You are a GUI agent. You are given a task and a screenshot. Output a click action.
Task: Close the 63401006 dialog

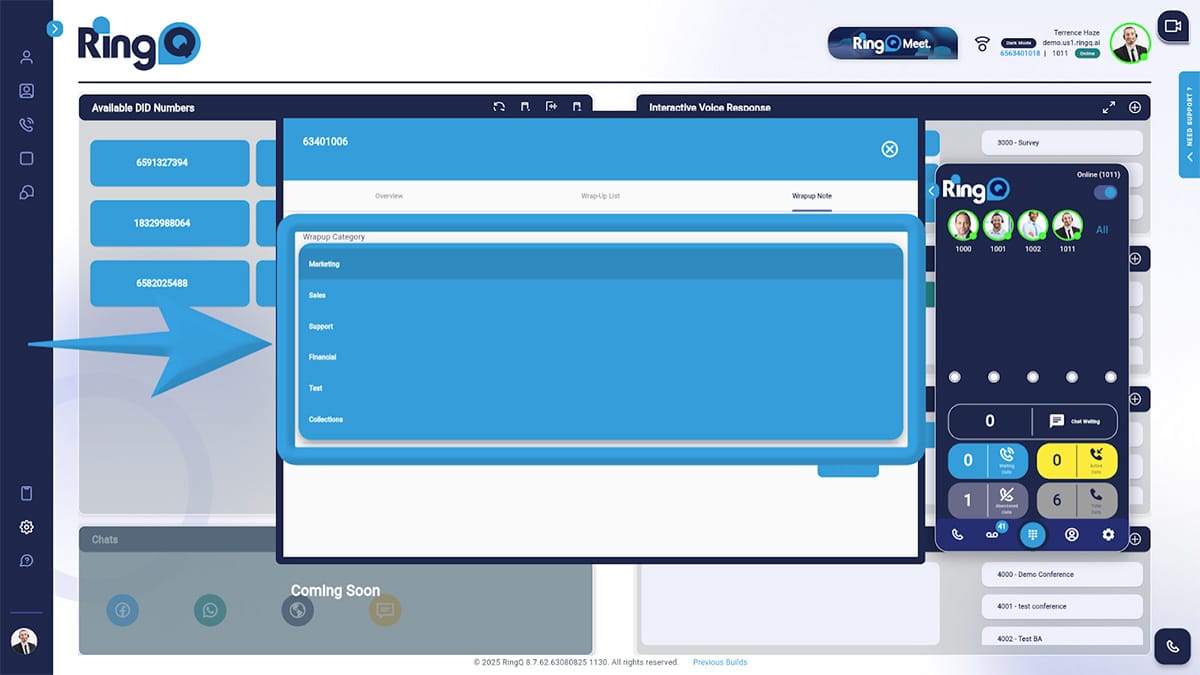click(x=889, y=149)
